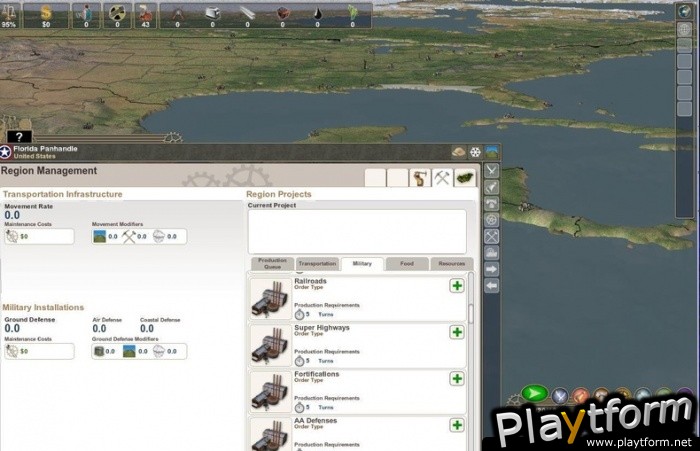Switch to the Transportation tab

coord(317,263)
